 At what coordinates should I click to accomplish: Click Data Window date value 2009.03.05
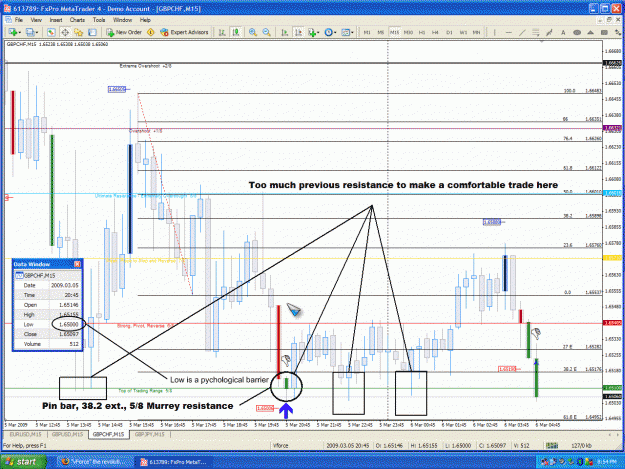(x=65, y=285)
